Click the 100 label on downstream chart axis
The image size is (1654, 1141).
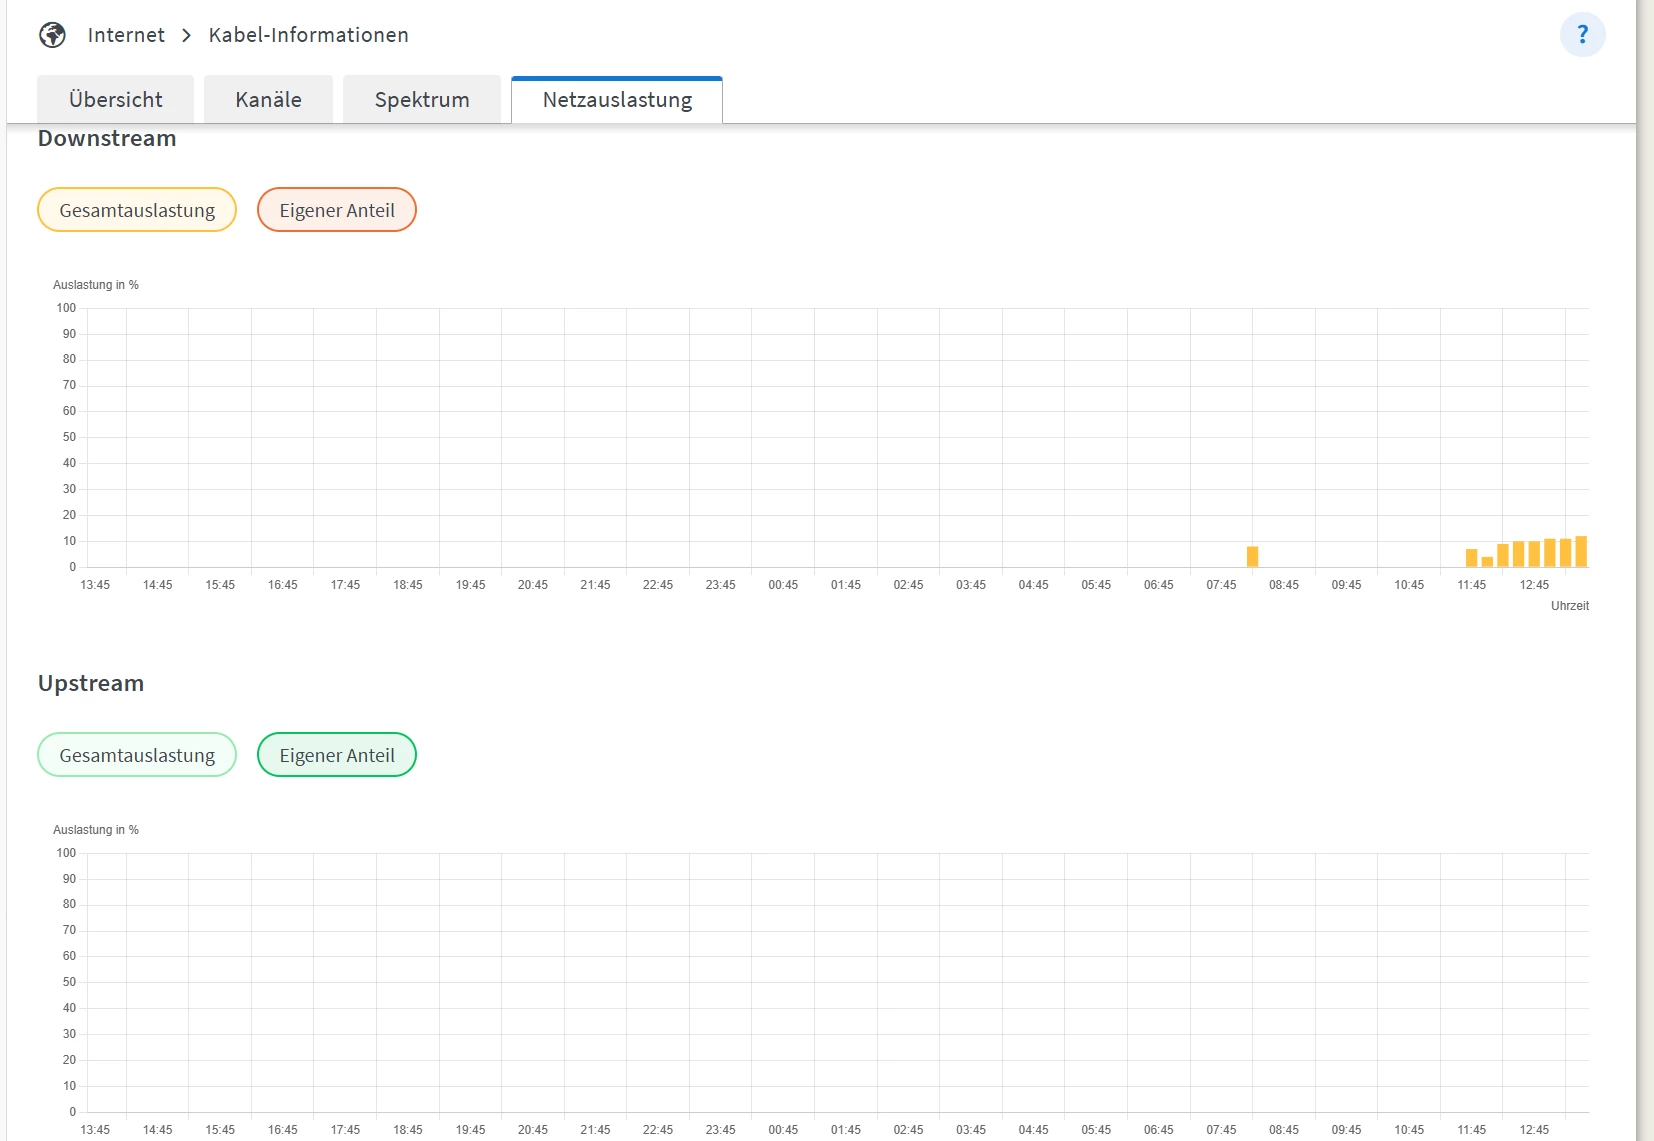[x=66, y=308]
